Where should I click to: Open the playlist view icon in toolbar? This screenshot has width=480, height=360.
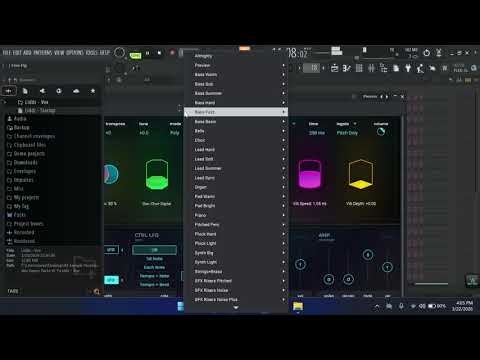point(334,68)
